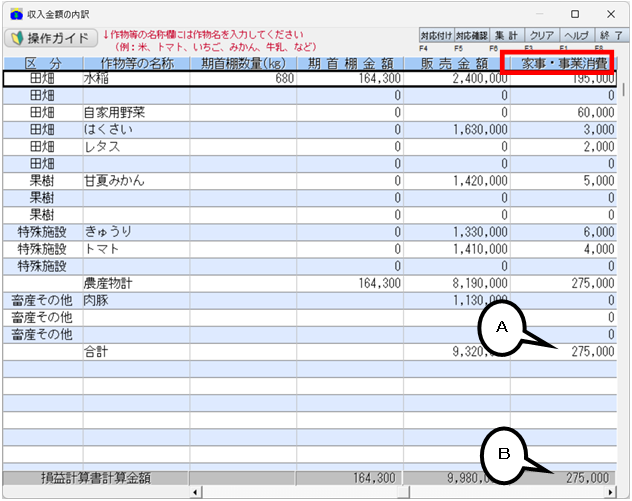Click the 2,400,000 sales cell

click(x=457, y=78)
